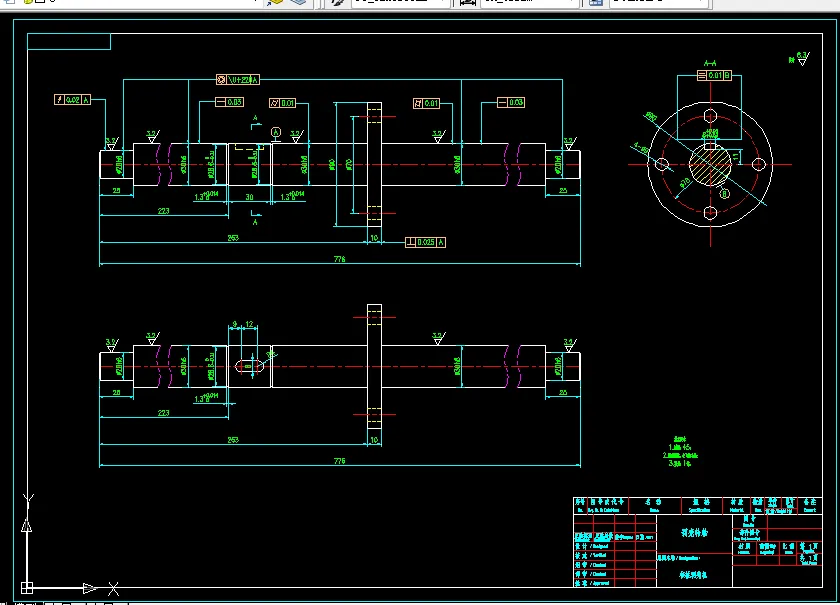
Task: Click the yellow layer icon beside the stacked-layers icon
Action: (x=275, y=2)
